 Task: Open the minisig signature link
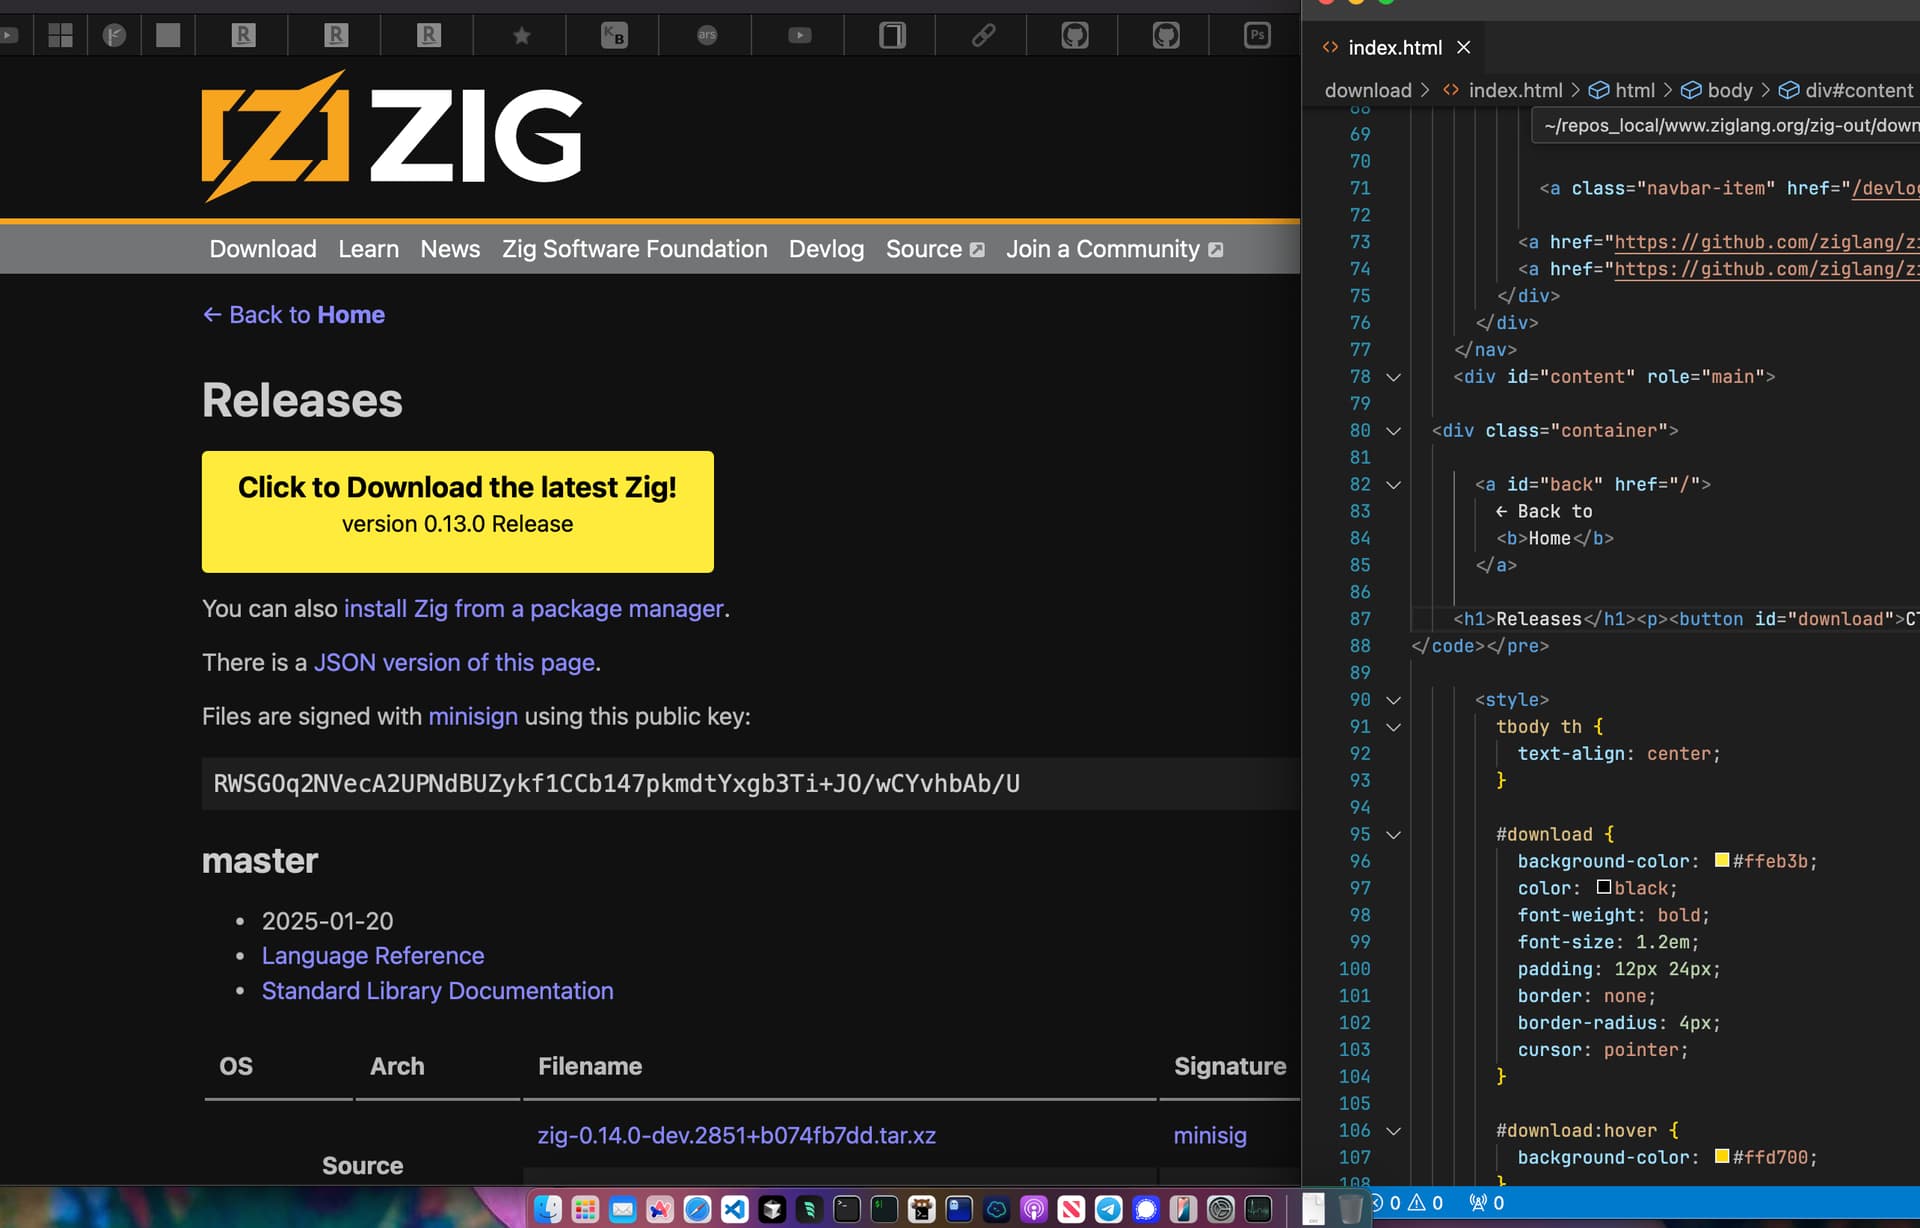(x=1210, y=1136)
